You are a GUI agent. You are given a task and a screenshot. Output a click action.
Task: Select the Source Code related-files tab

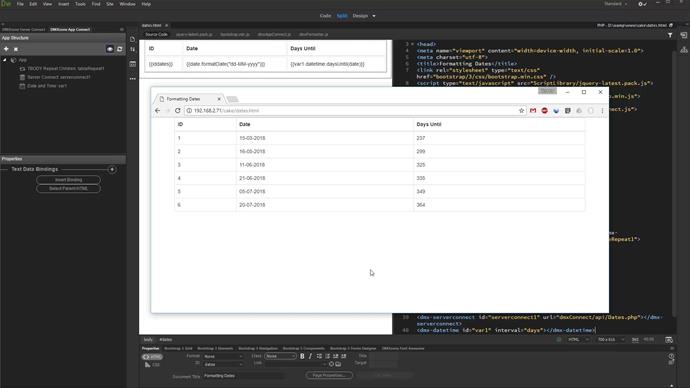tap(156, 34)
